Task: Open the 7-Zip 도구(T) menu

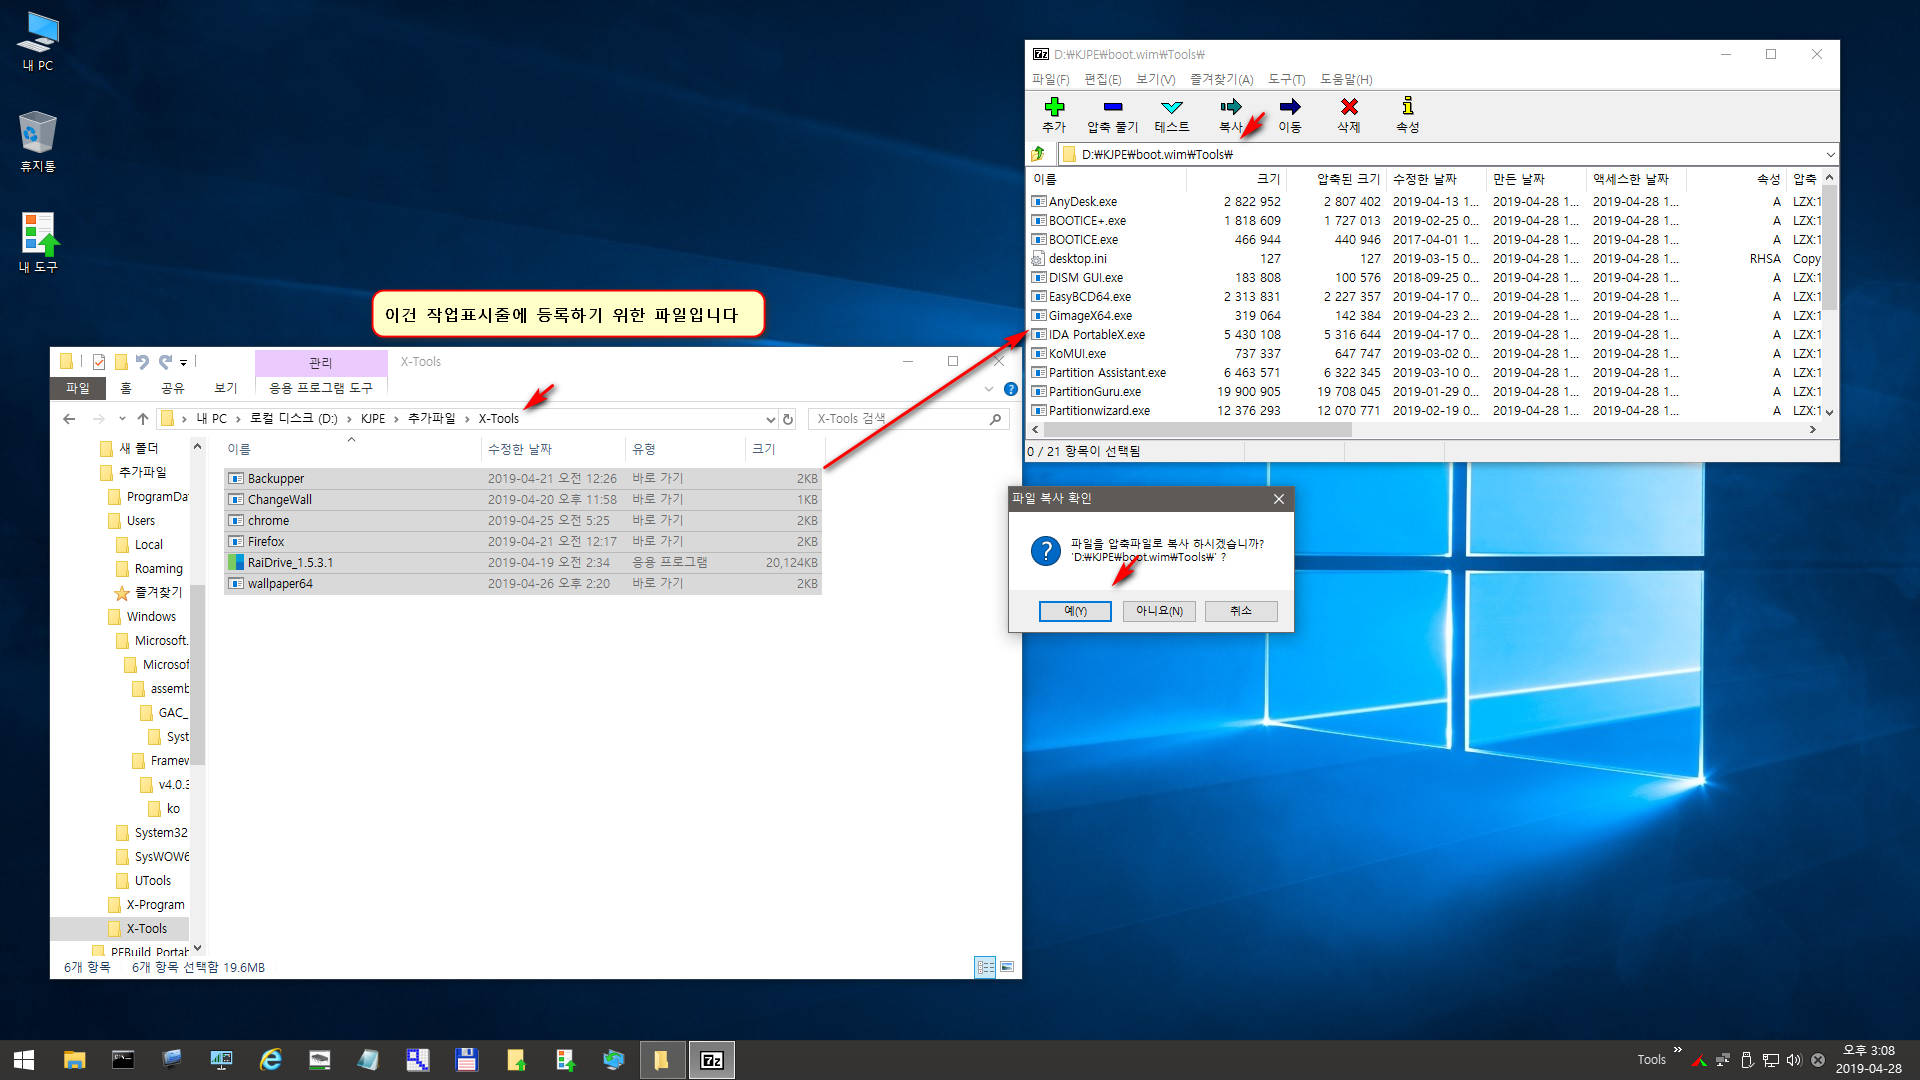Action: pyautogui.click(x=1287, y=79)
